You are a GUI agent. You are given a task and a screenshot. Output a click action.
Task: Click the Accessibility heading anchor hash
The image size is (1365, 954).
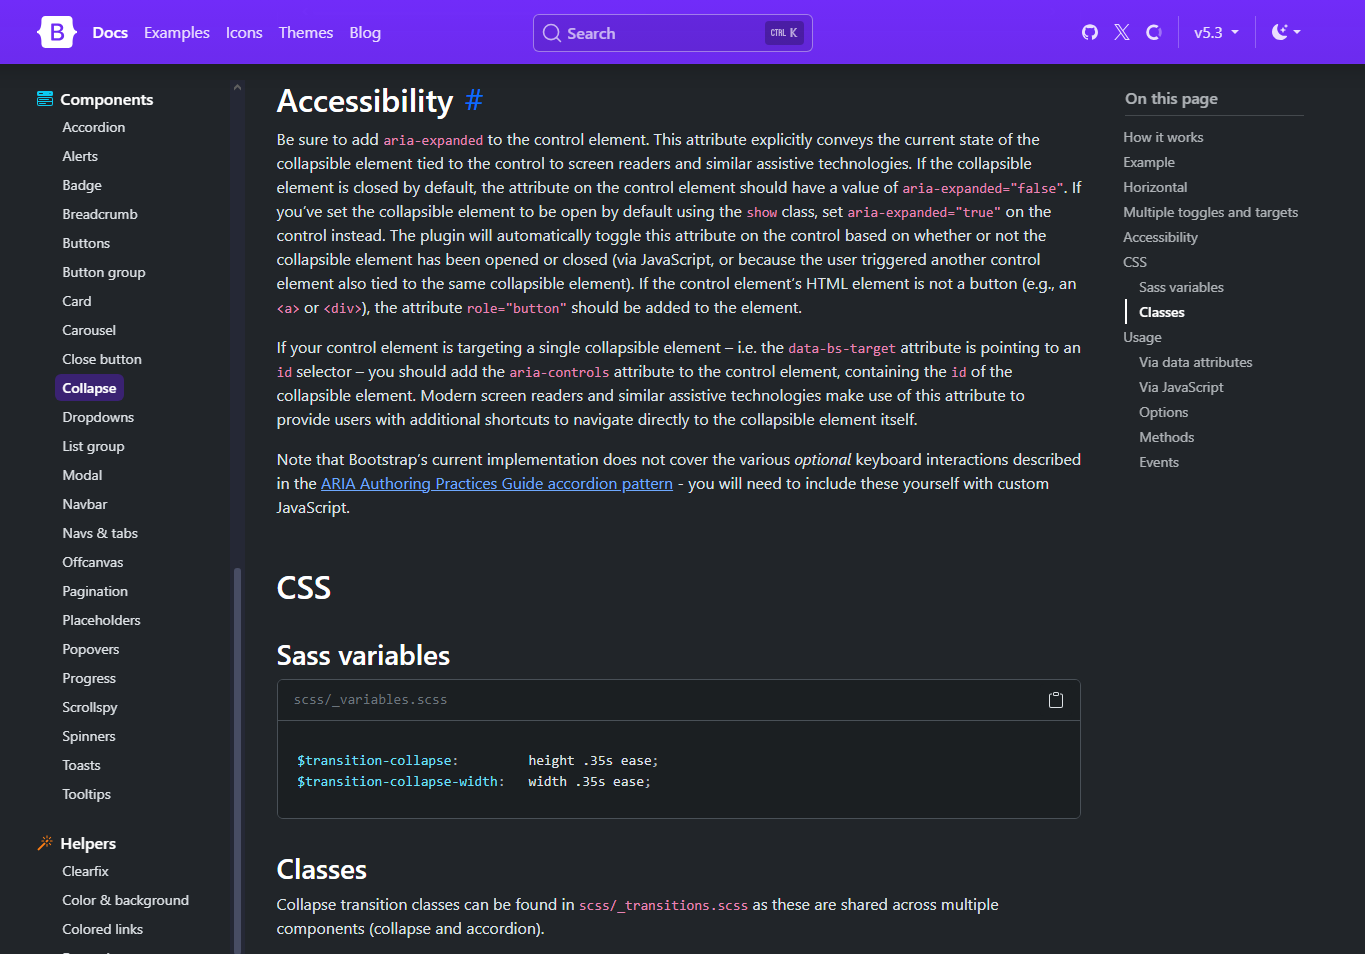click(474, 100)
